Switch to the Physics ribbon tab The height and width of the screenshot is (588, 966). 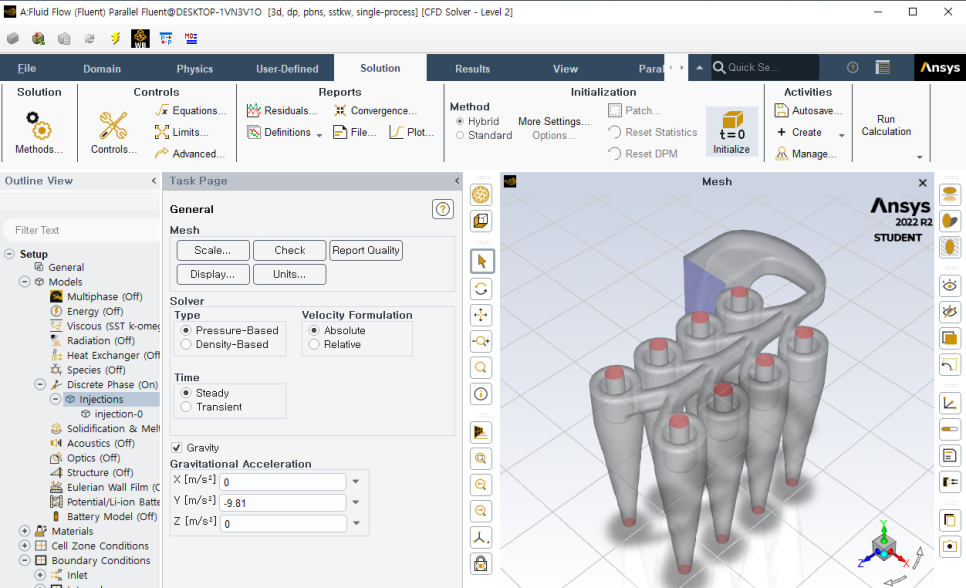pyautogui.click(x=195, y=69)
